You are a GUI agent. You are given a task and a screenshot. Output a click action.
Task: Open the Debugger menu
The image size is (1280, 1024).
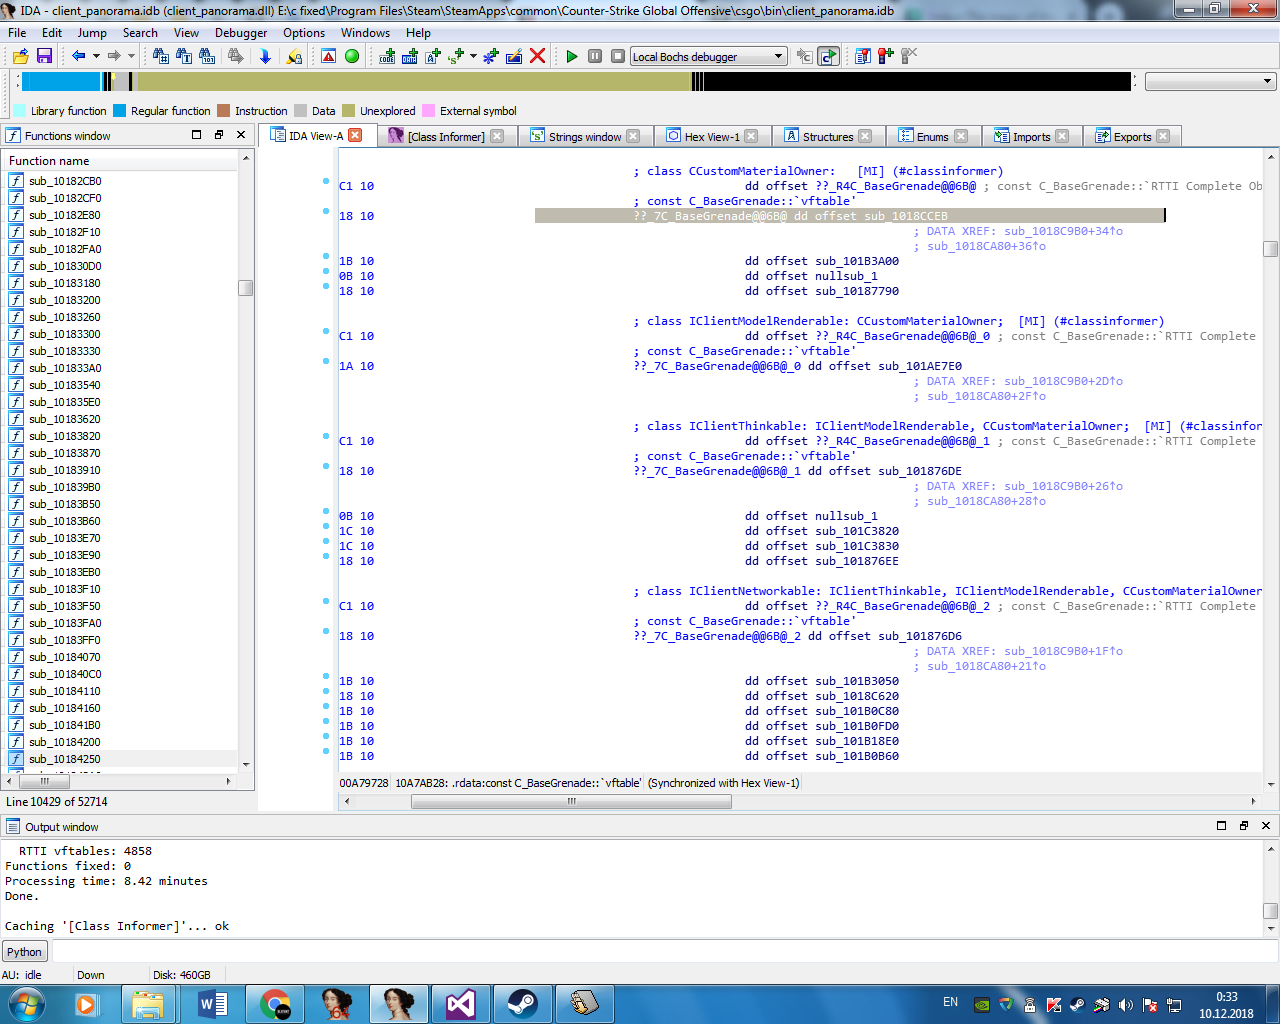241,32
